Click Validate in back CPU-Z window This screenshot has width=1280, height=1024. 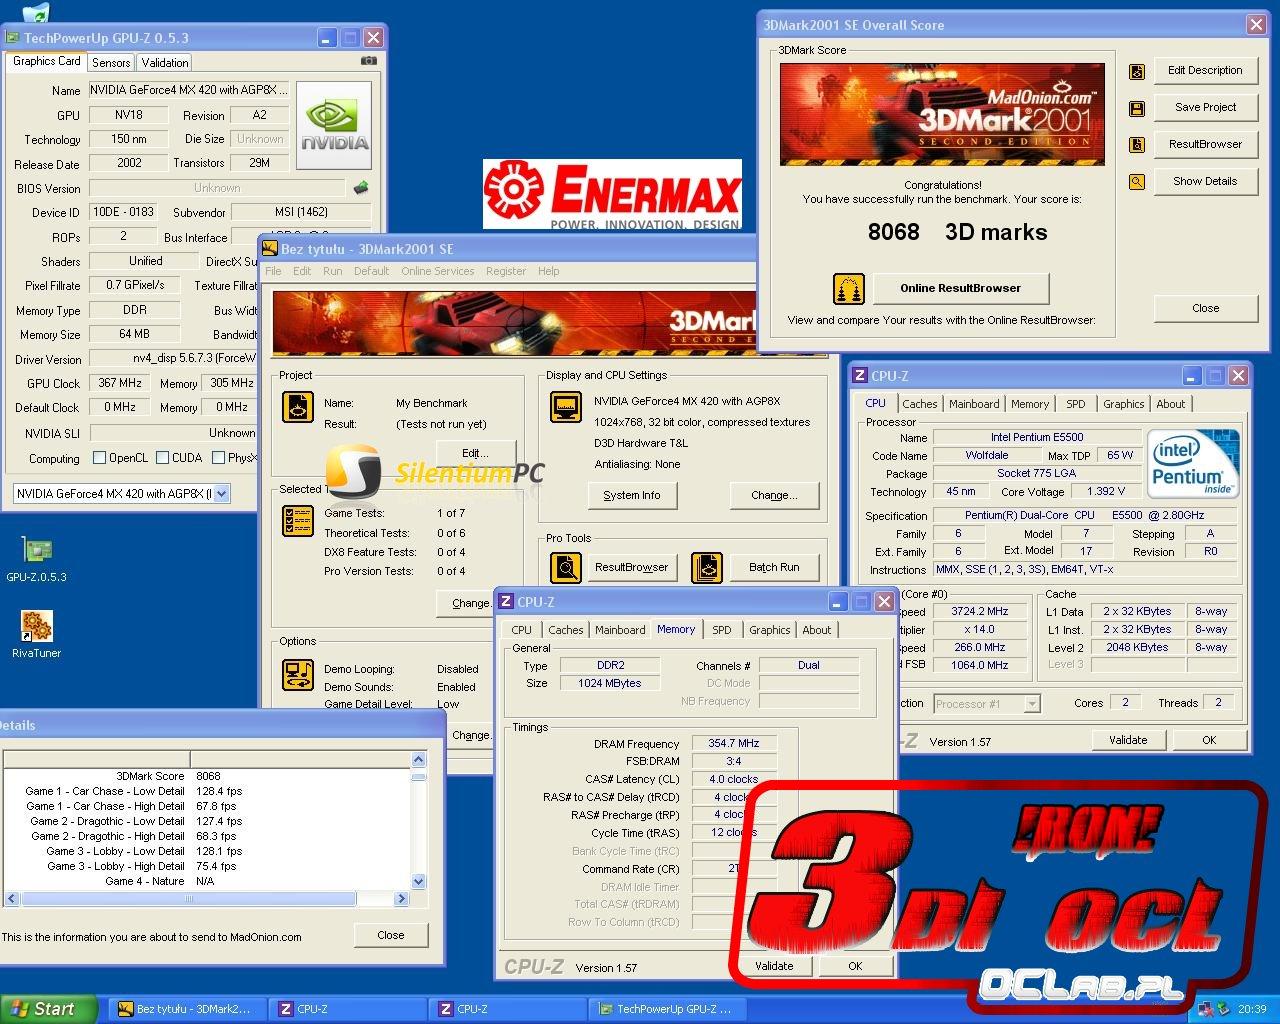click(x=1128, y=740)
